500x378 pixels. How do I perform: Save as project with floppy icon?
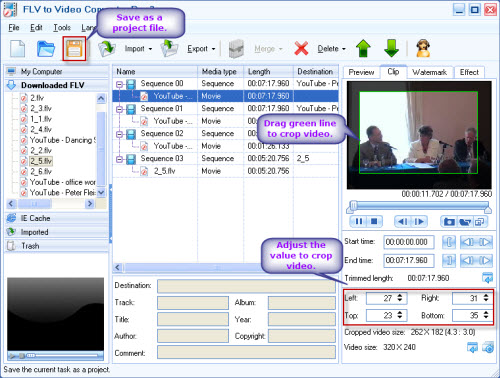click(x=74, y=49)
